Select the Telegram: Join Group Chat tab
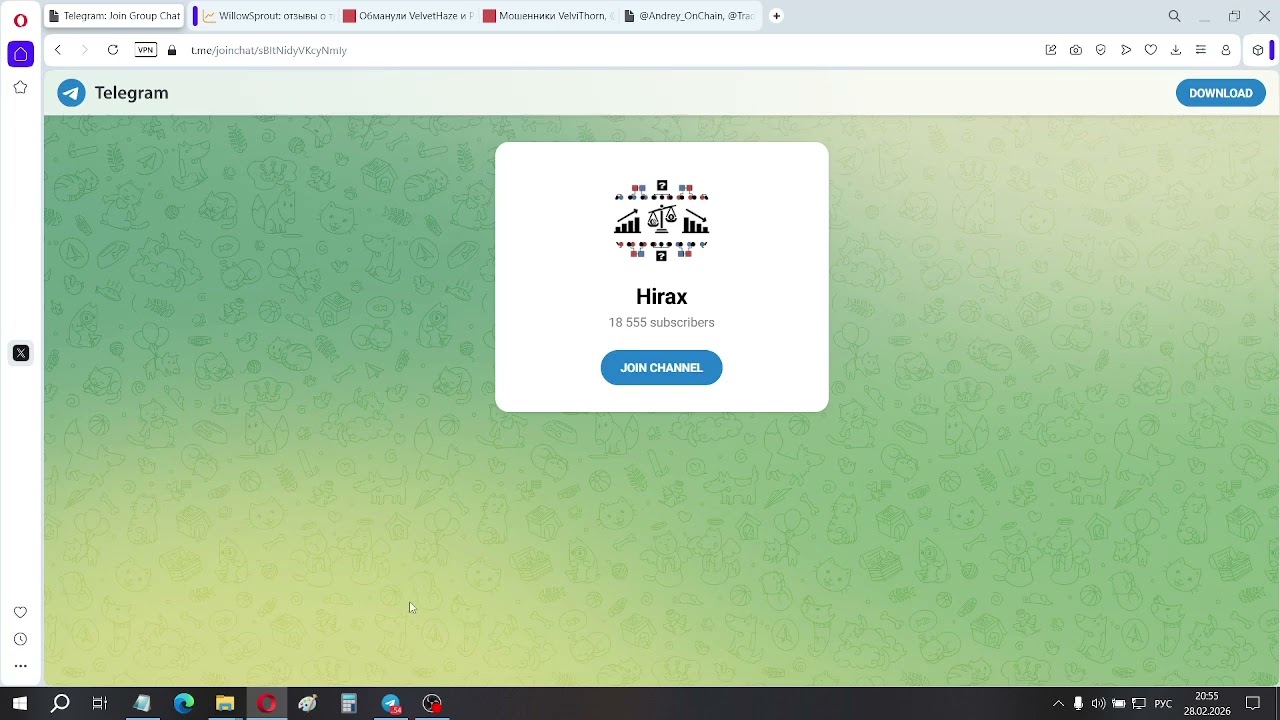This screenshot has height=720, width=1280. (x=114, y=16)
